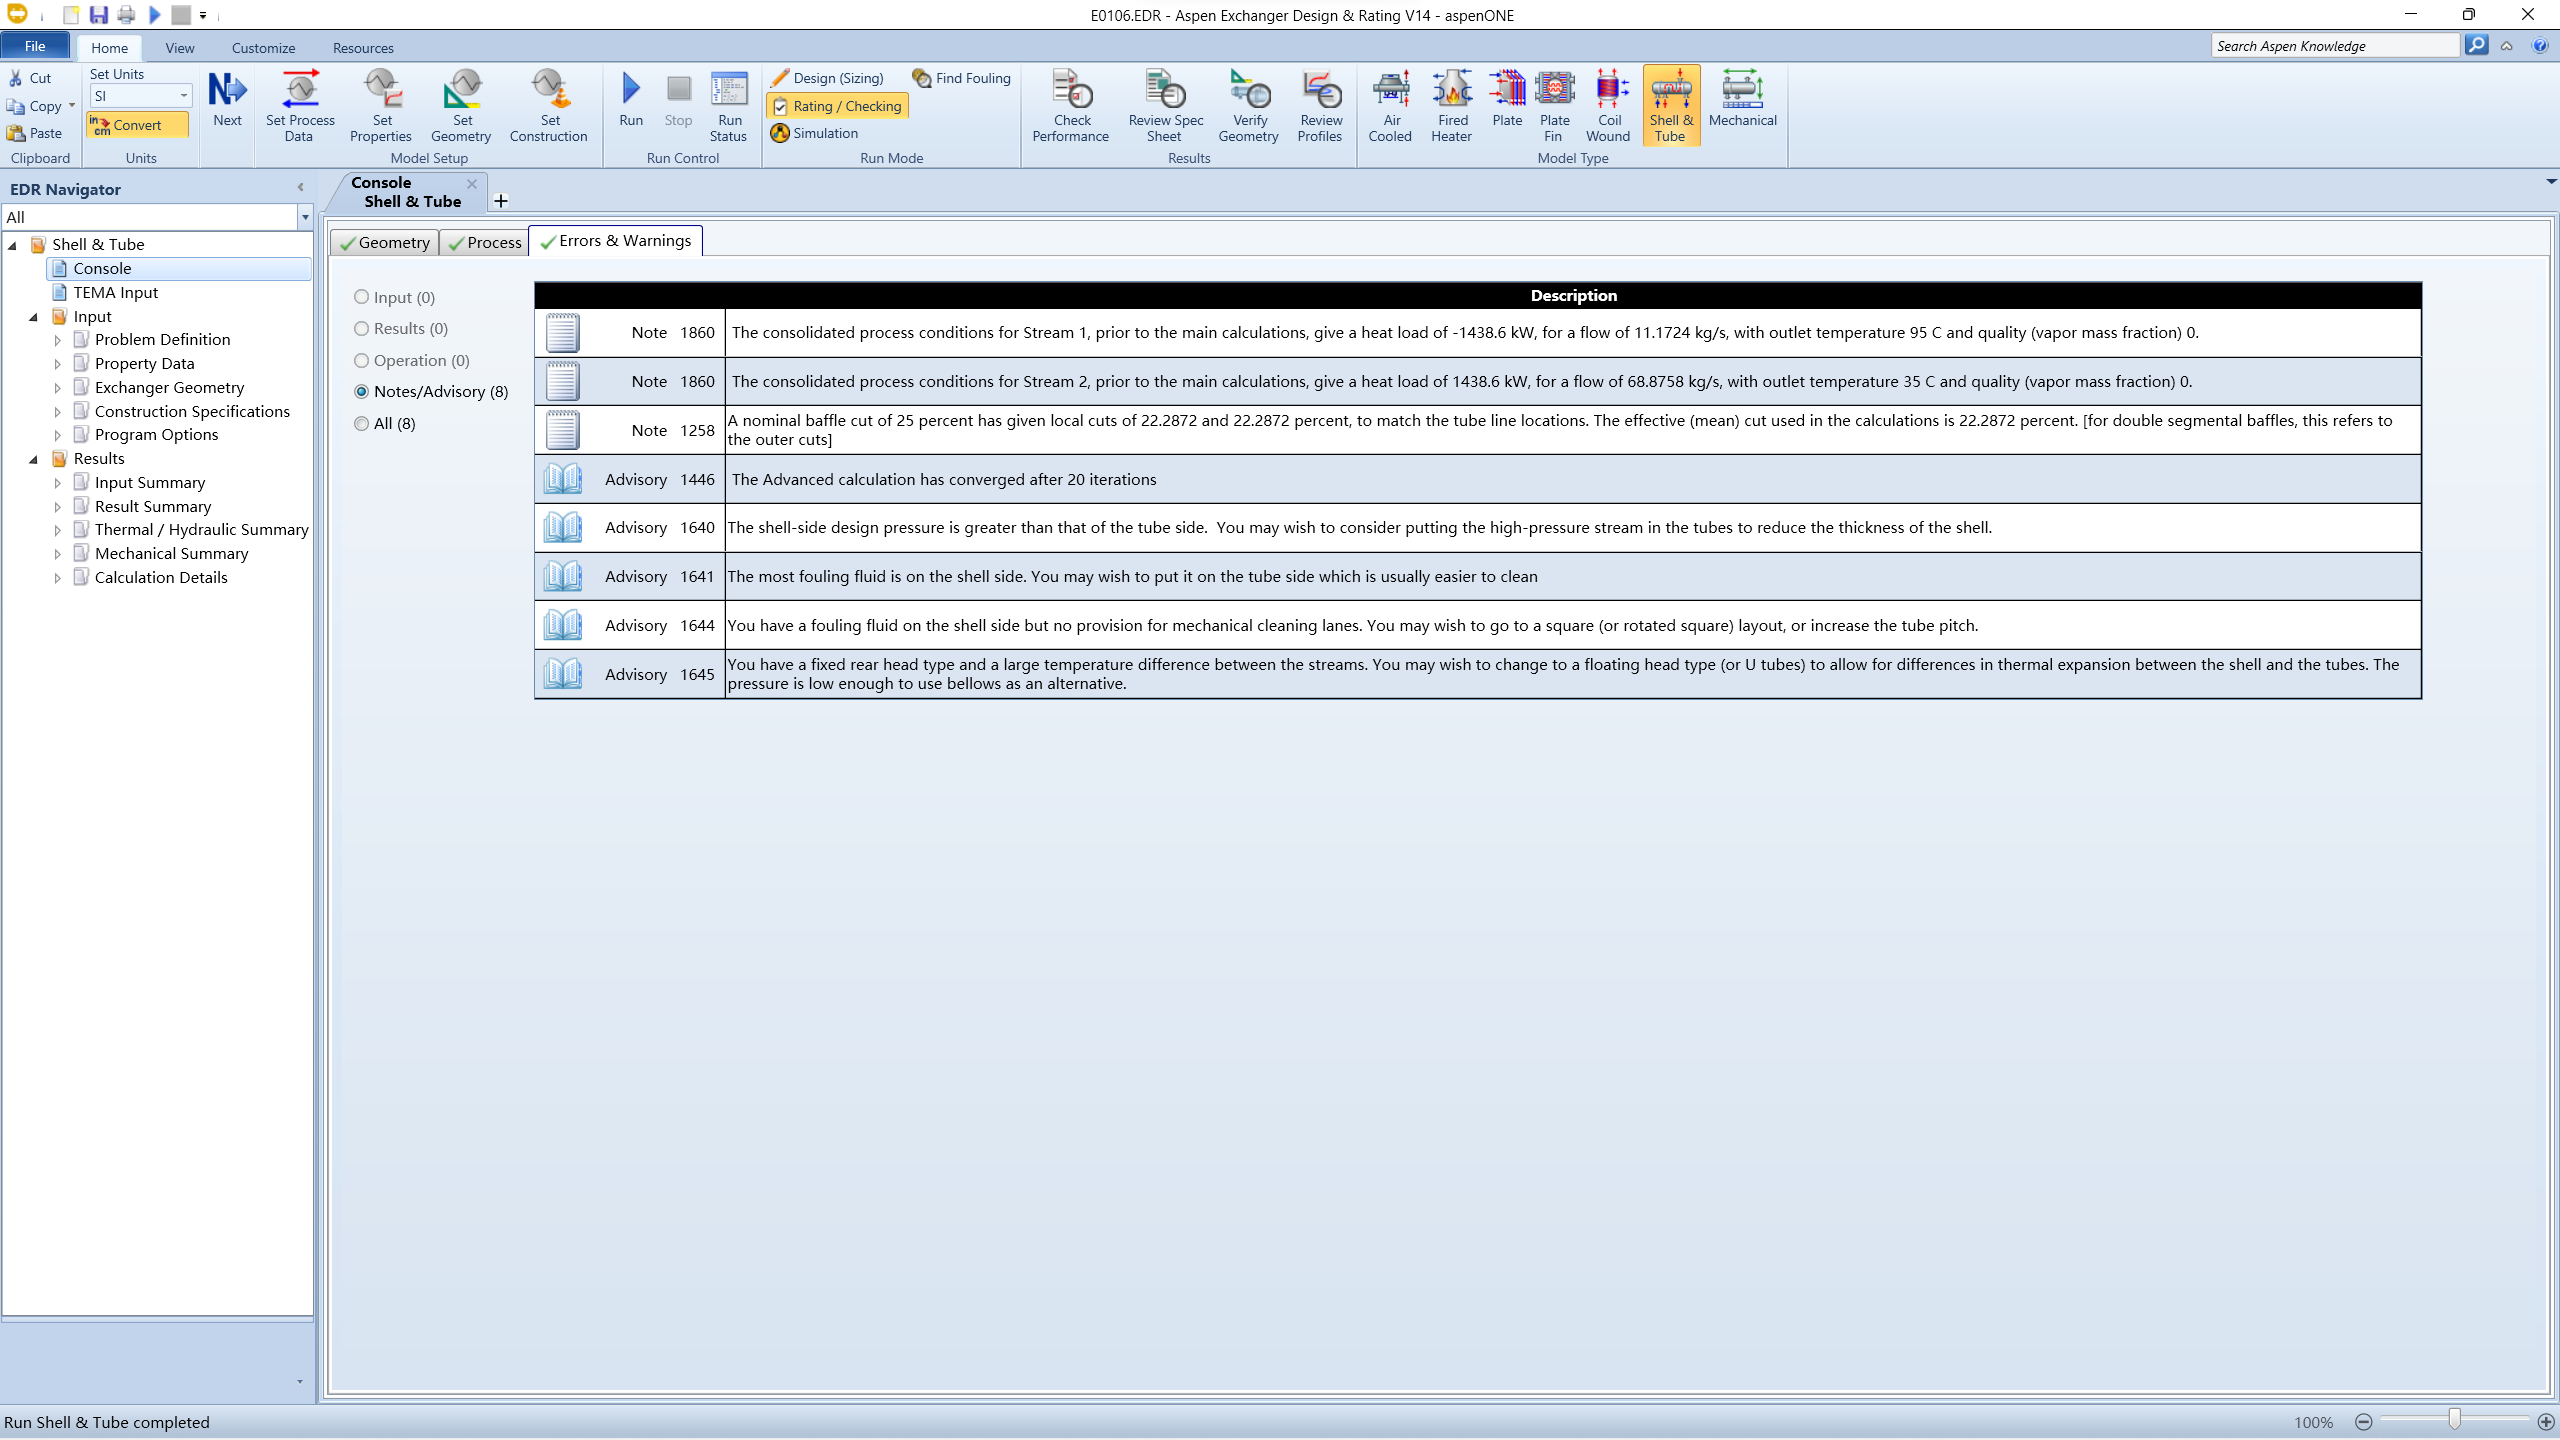This screenshot has width=2560, height=1440.
Task: Switch to the Geometry tab
Action: coord(384,242)
